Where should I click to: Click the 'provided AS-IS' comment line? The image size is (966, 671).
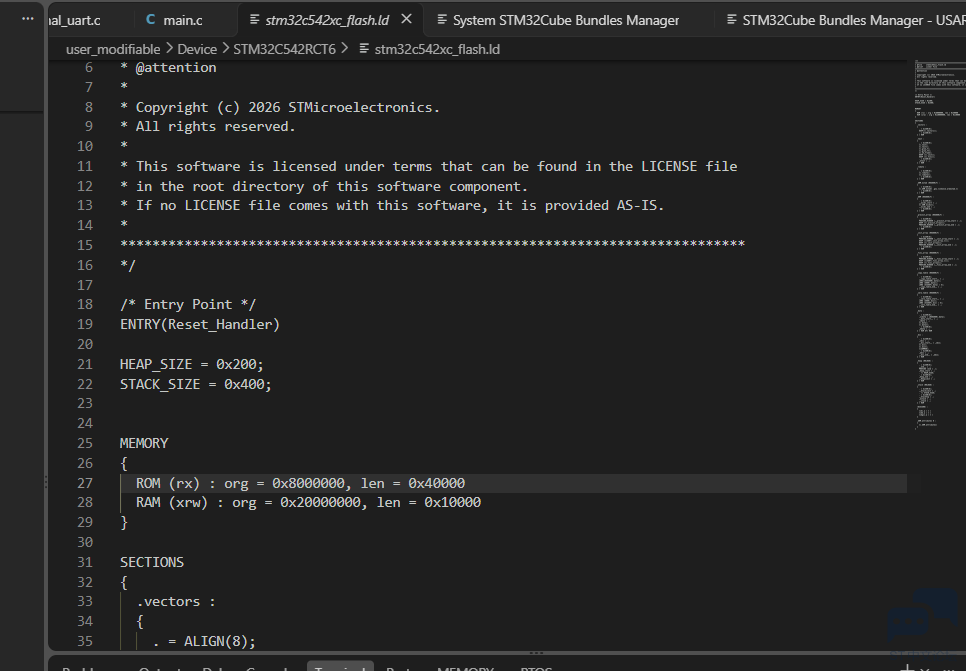392,205
